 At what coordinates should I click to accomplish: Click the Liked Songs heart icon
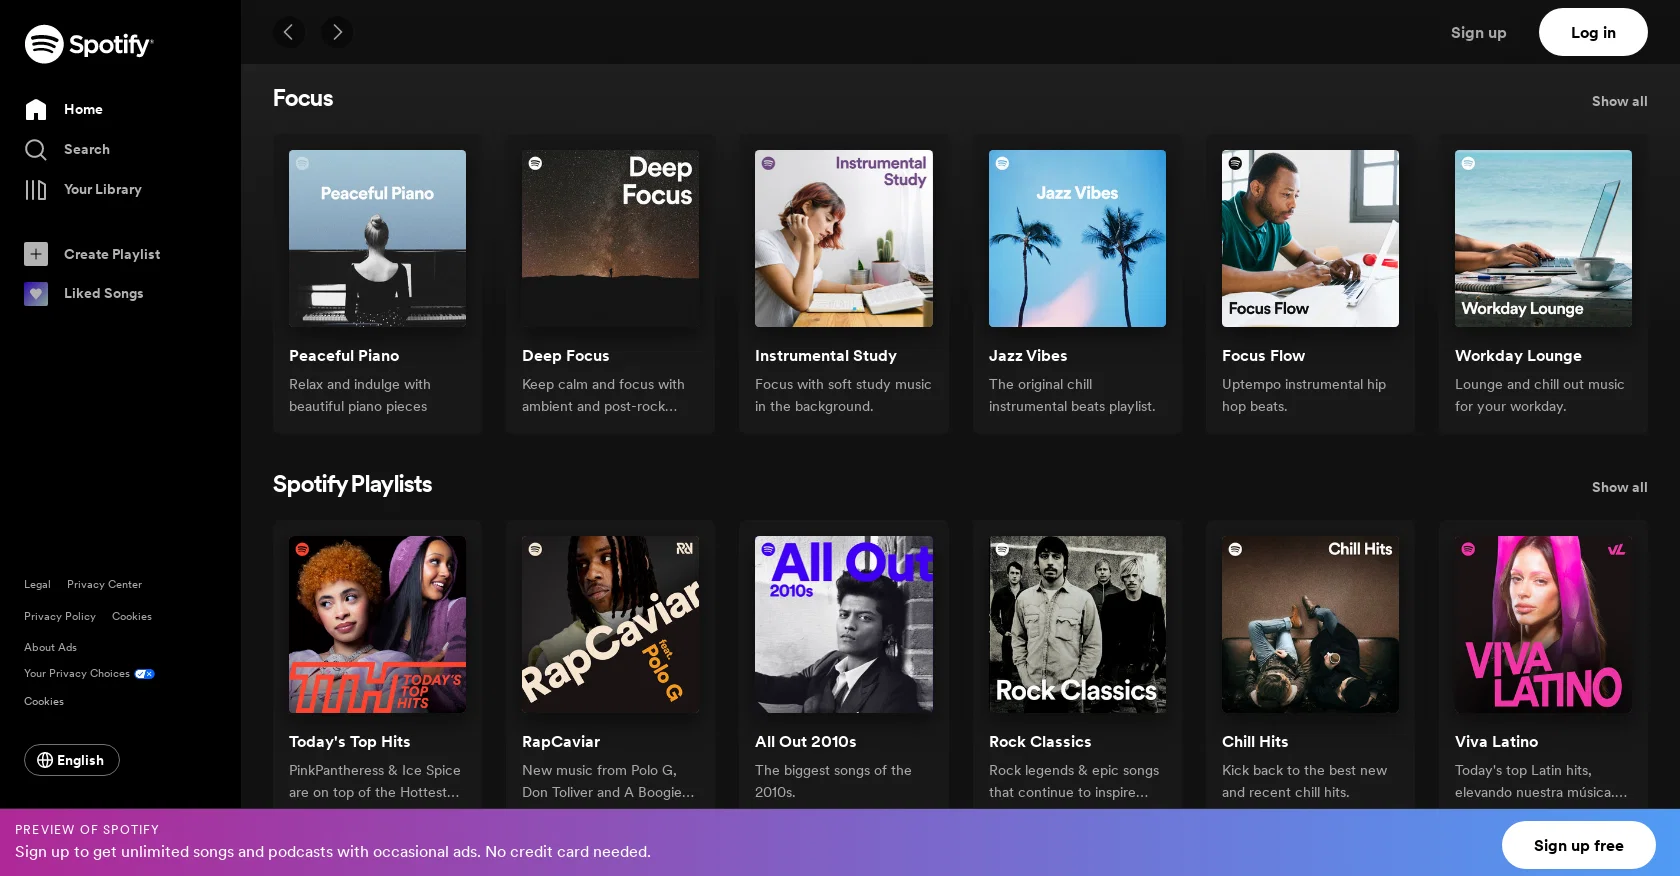tap(36, 293)
